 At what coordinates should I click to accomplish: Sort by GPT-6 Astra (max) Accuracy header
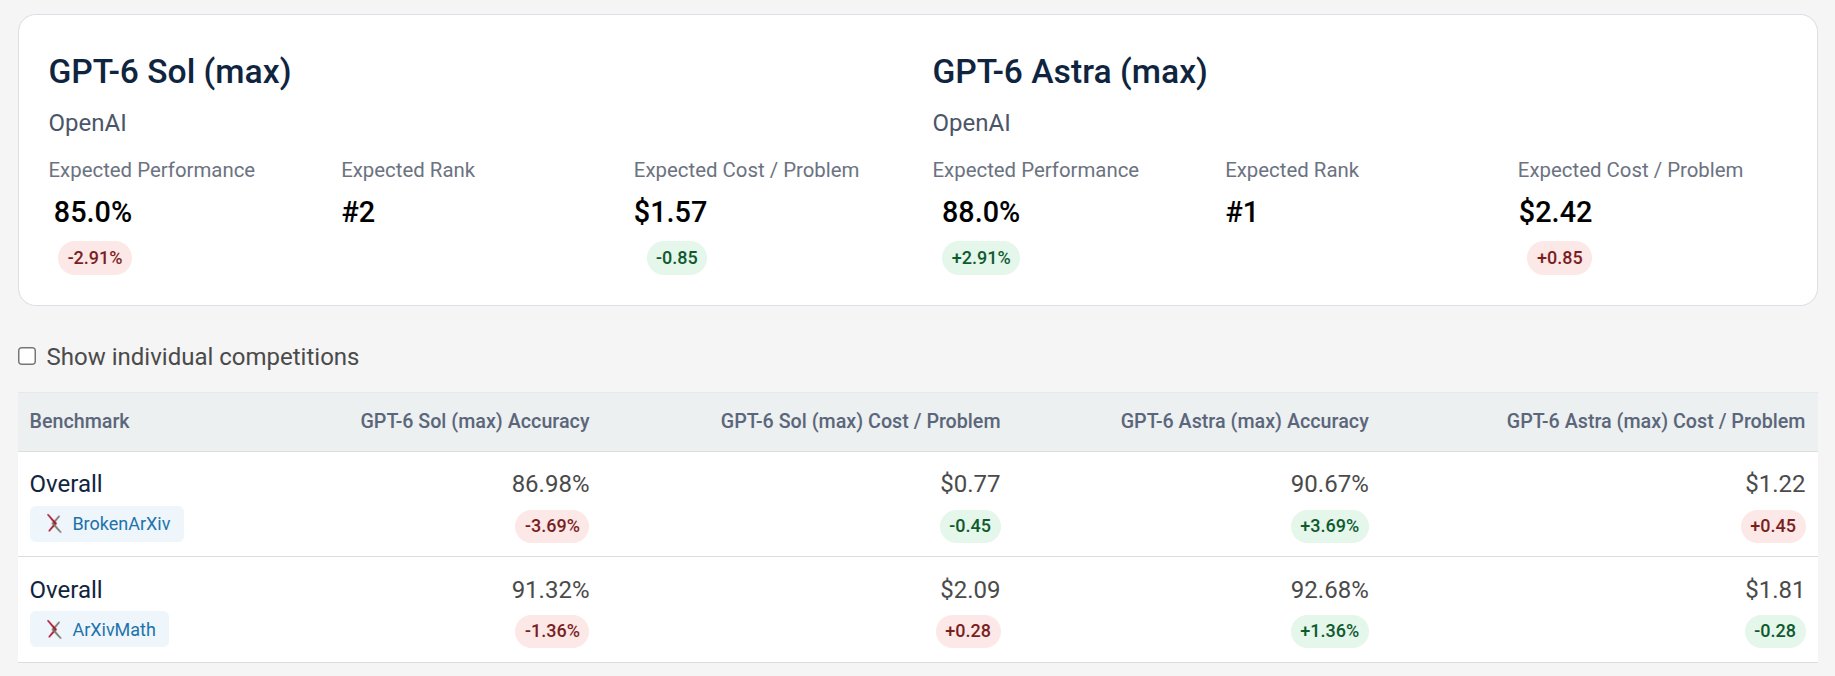[1244, 421]
